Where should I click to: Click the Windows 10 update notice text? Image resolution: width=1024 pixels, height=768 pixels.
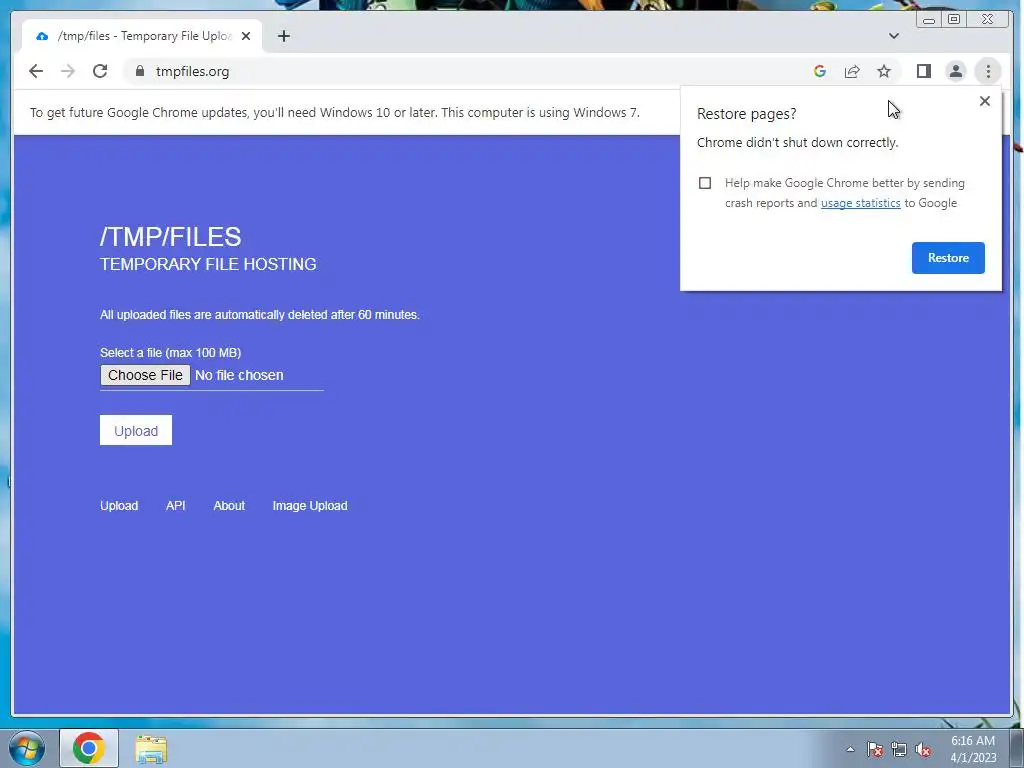tap(334, 112)
